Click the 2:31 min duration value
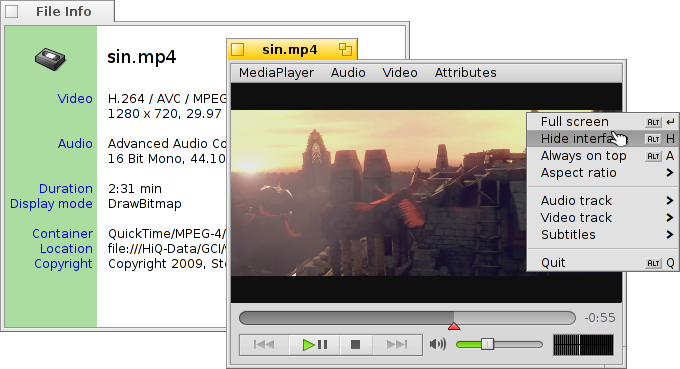 [x=135, y=189]
